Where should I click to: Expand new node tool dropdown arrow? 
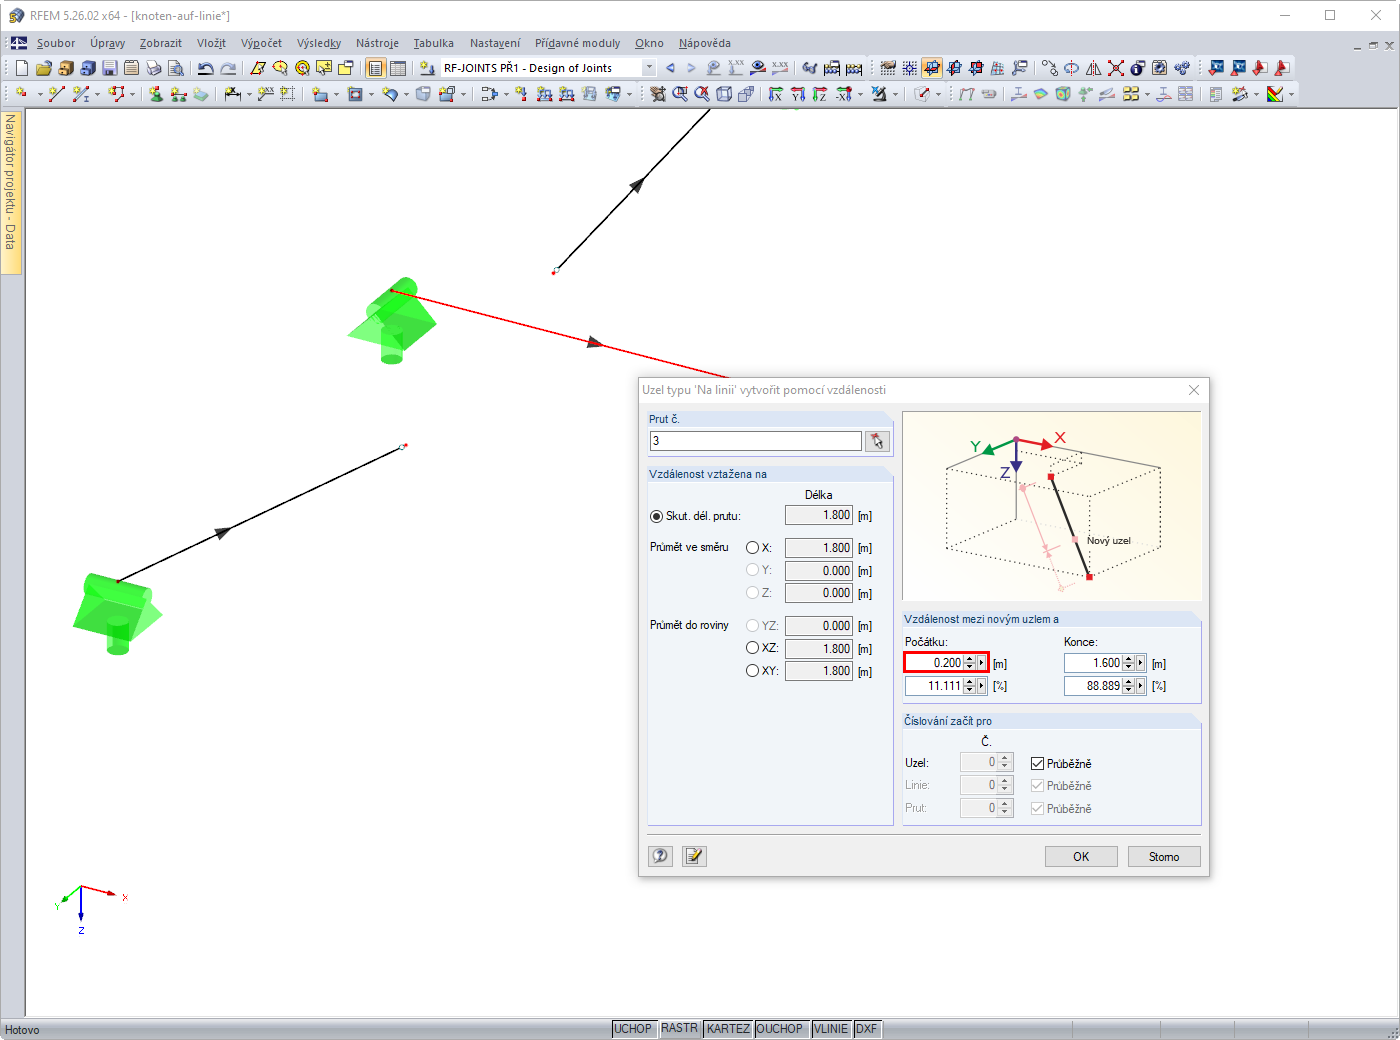point(39,95)
